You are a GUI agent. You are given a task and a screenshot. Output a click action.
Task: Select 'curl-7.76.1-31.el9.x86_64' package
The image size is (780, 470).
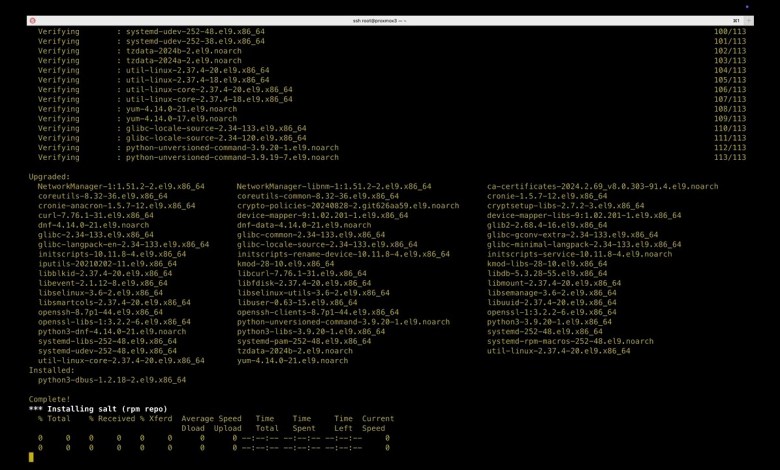point(96,215)
